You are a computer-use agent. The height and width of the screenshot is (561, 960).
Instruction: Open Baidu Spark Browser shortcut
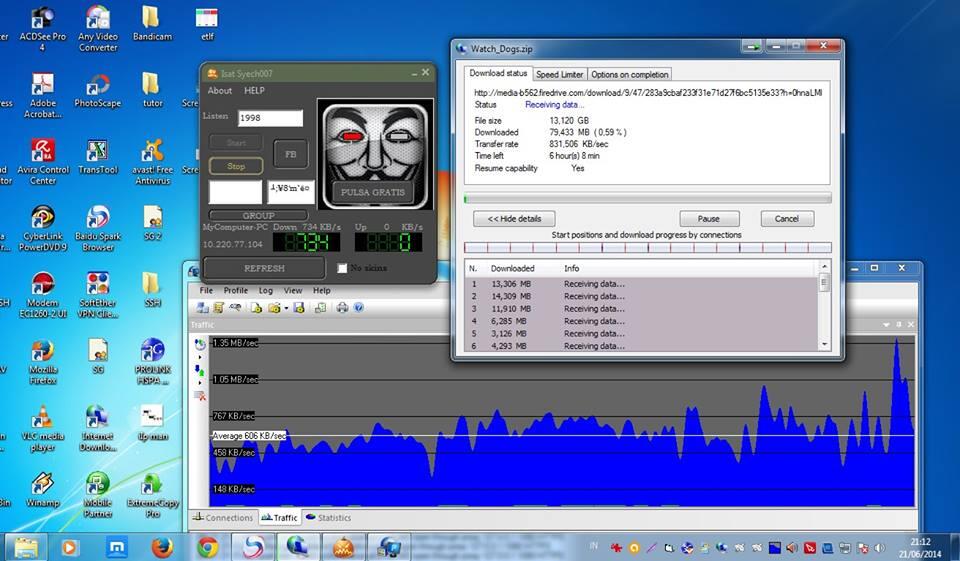pos(98,228)
